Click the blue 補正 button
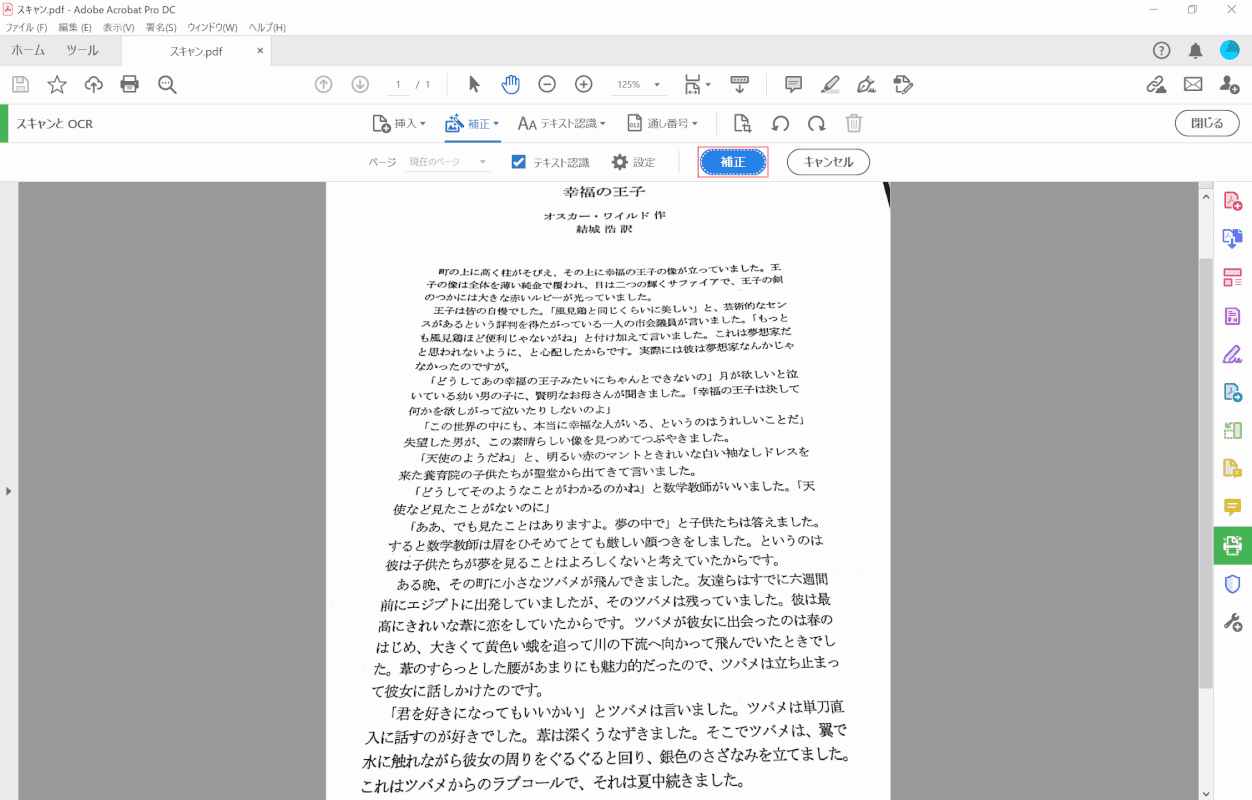Screen dimensions: 1252x800 (x=733, y=162)
